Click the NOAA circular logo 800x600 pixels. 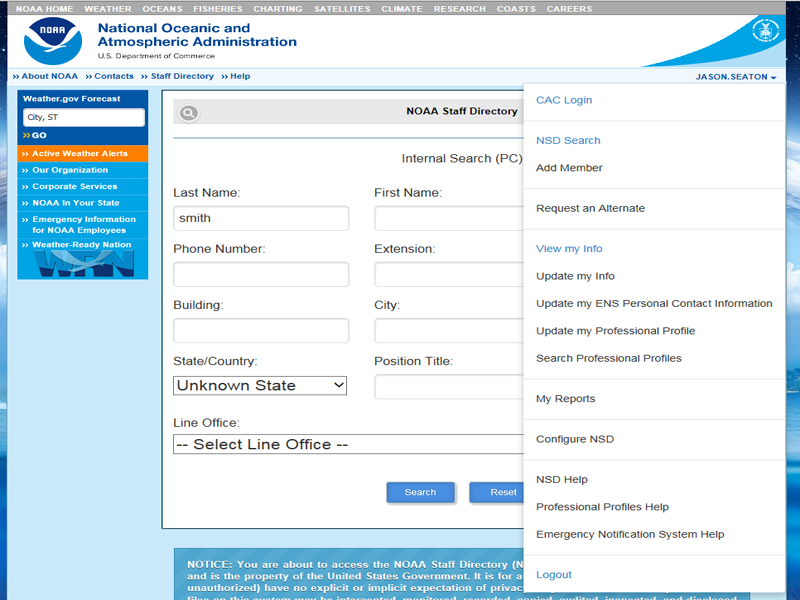pyautogui.click(x=53, y=41)
